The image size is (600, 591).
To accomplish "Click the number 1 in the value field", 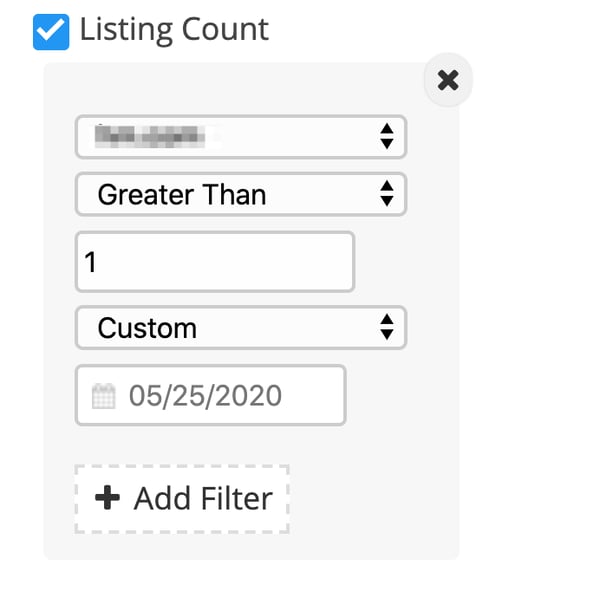I will [91, 262].
